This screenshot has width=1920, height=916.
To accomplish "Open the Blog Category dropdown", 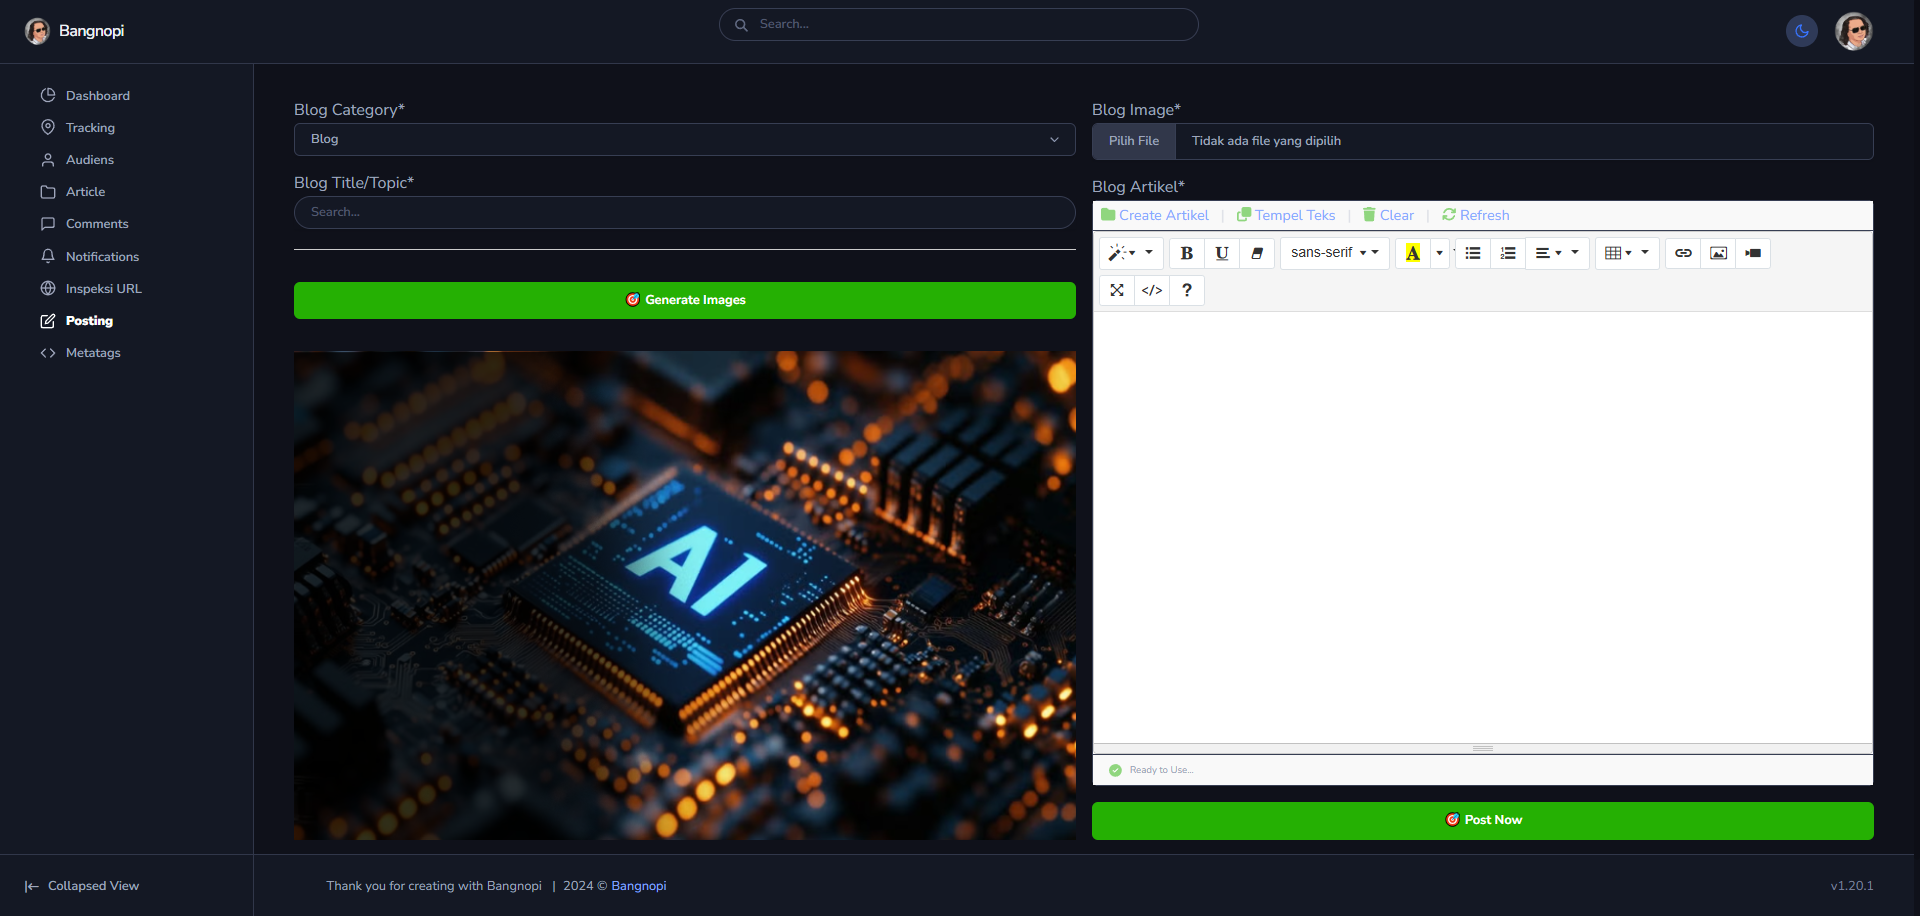I will [684, 139].
